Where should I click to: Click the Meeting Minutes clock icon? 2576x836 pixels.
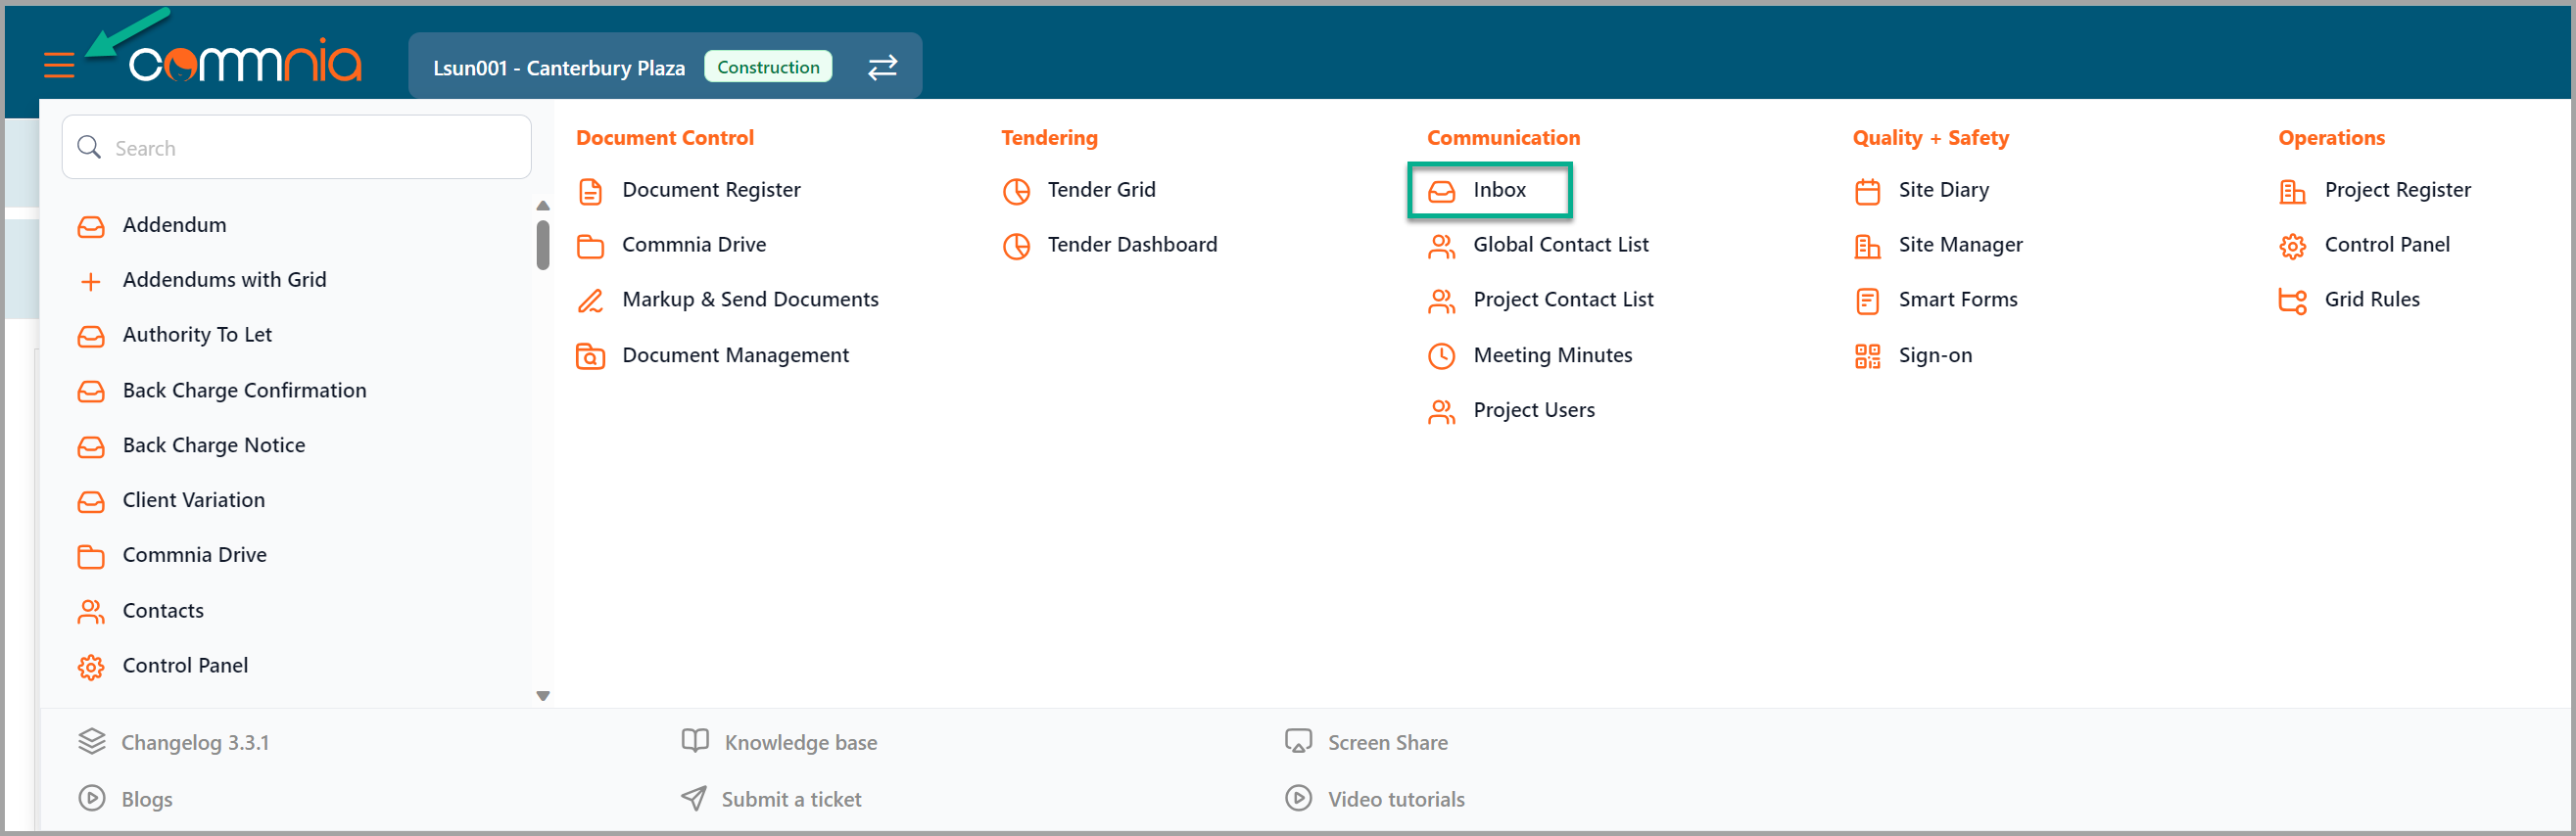coord(1441,356)
